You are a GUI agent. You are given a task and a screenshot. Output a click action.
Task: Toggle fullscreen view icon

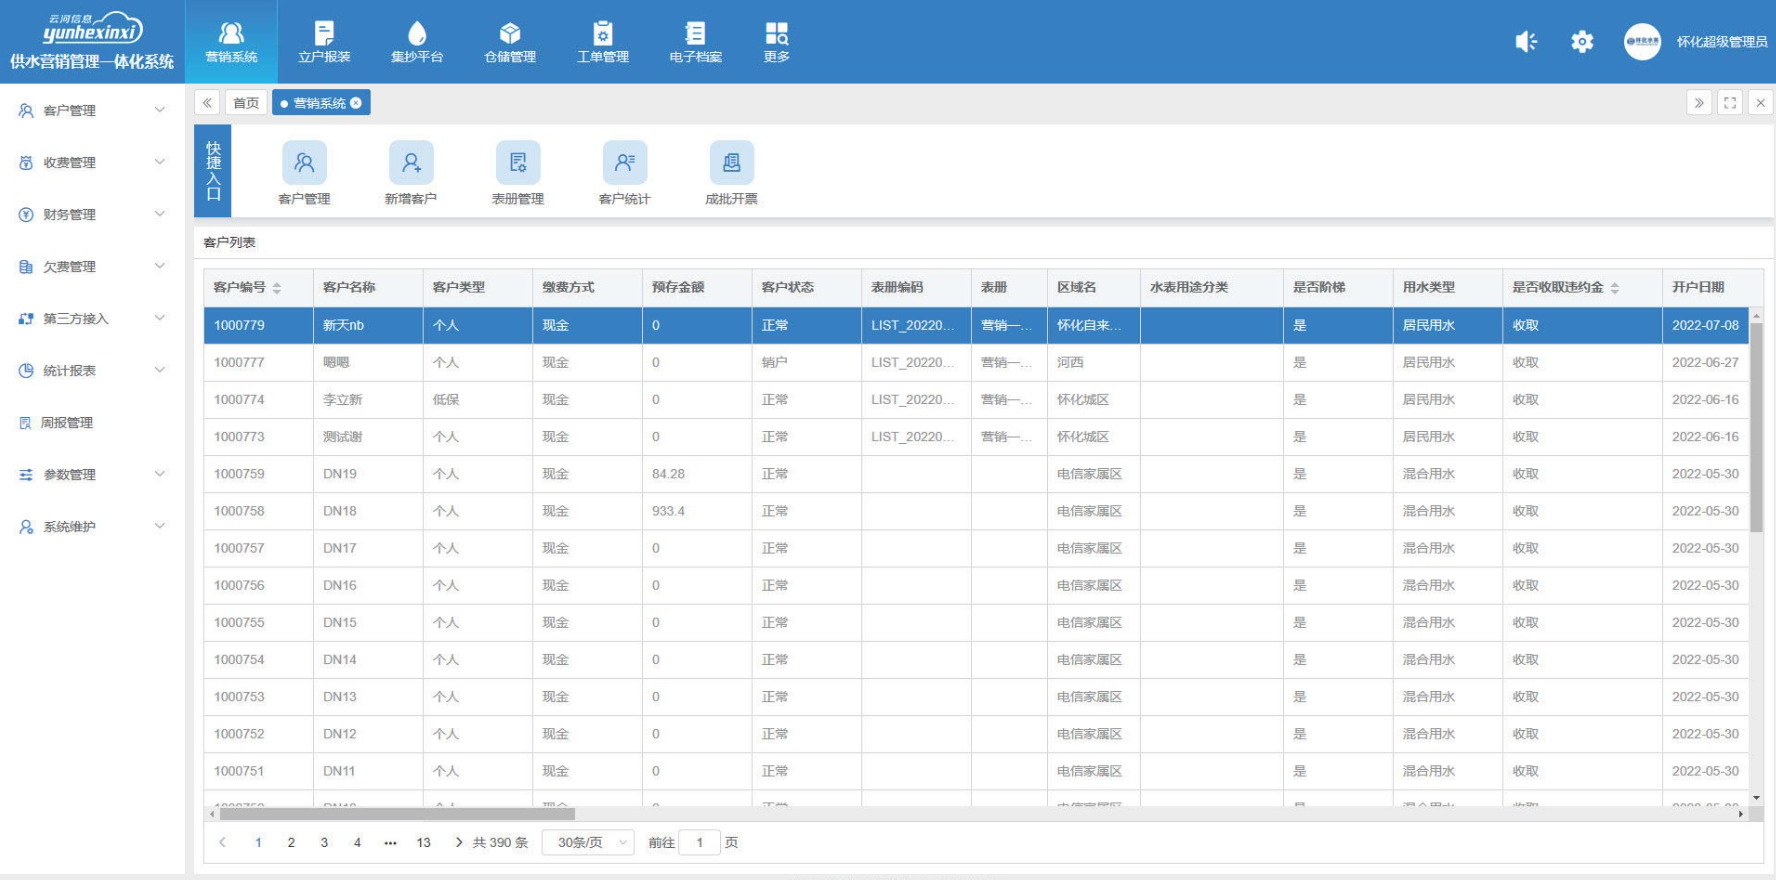point(1730,102)
